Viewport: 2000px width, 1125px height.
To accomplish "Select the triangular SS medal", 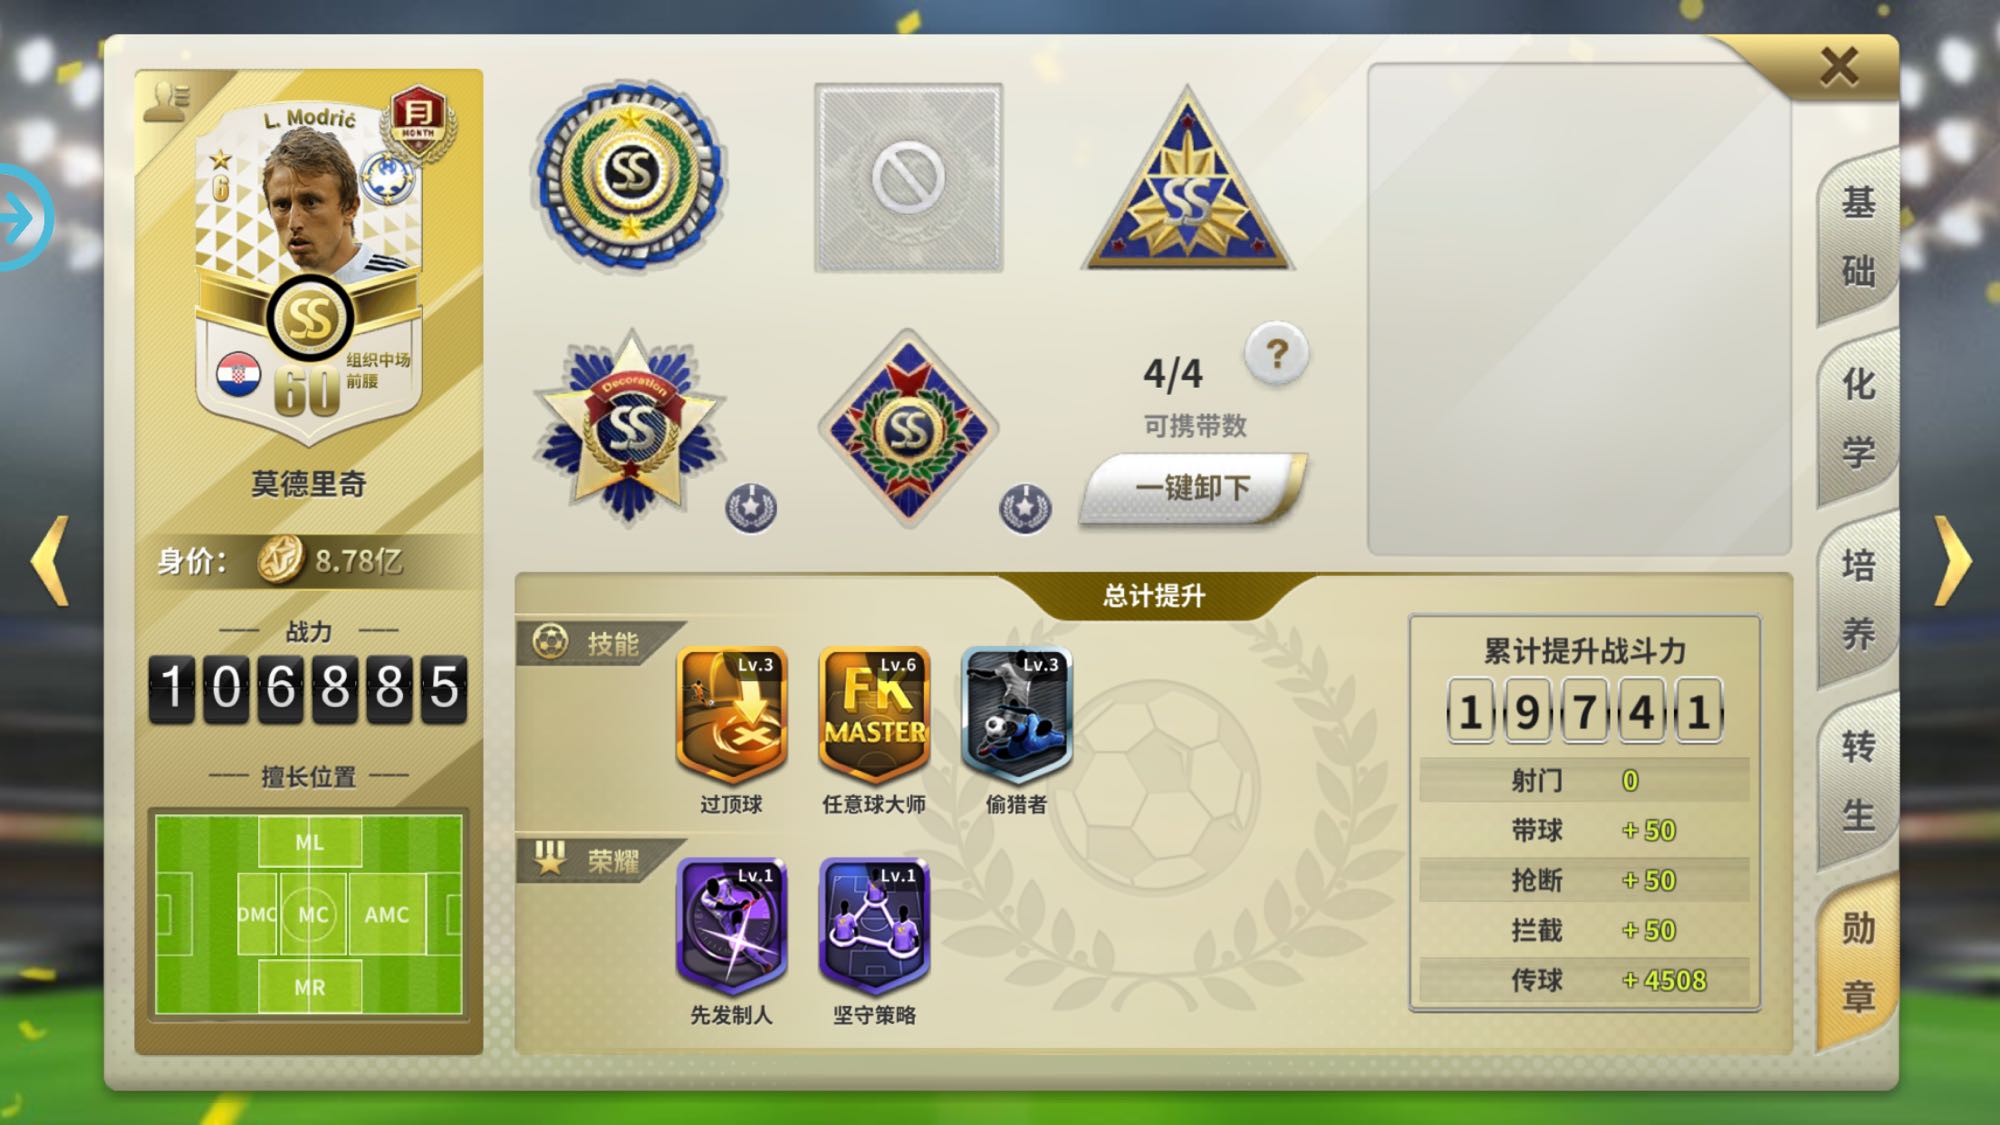I will (1187, 181).
